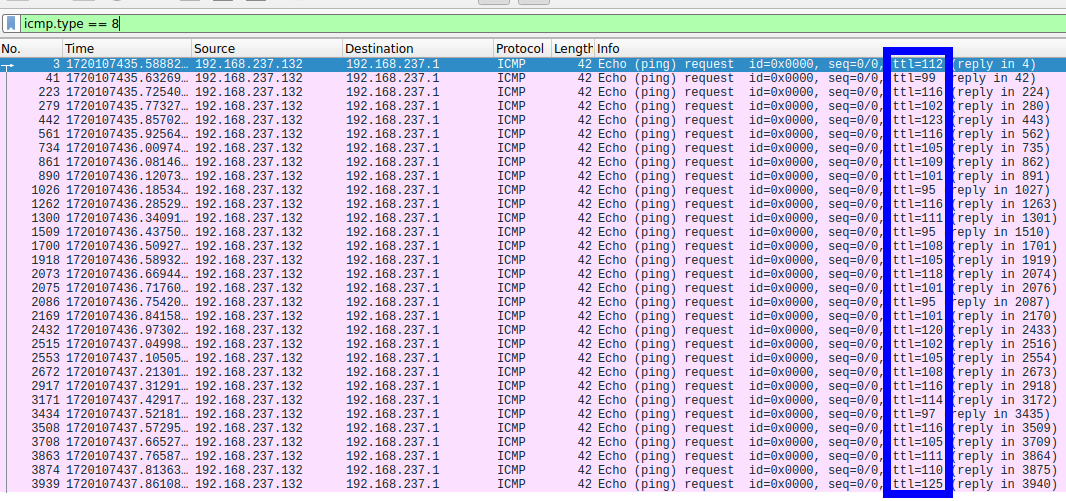Select packet number 3508 row
This screenshot has width=1066, height=501.
pos(533,427)
